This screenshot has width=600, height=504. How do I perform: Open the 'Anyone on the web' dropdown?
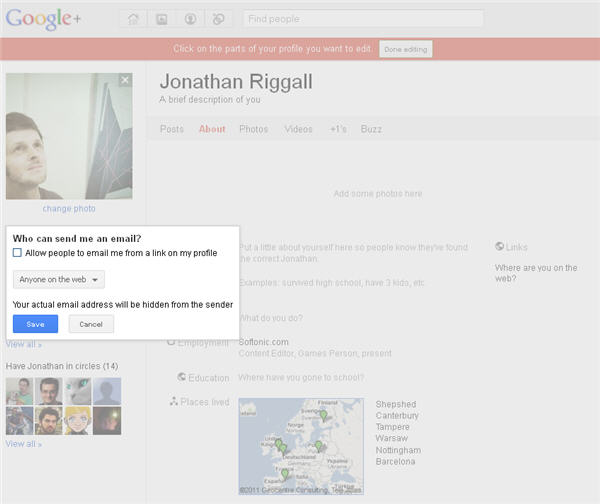click(61, 280)
